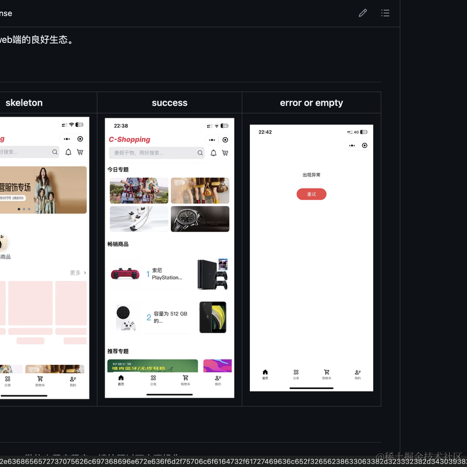The width and height of the screenshot is (467, 467).
Task: Click the green recommended topic banner
Action: pyautogui.click(x=152, y=366)
